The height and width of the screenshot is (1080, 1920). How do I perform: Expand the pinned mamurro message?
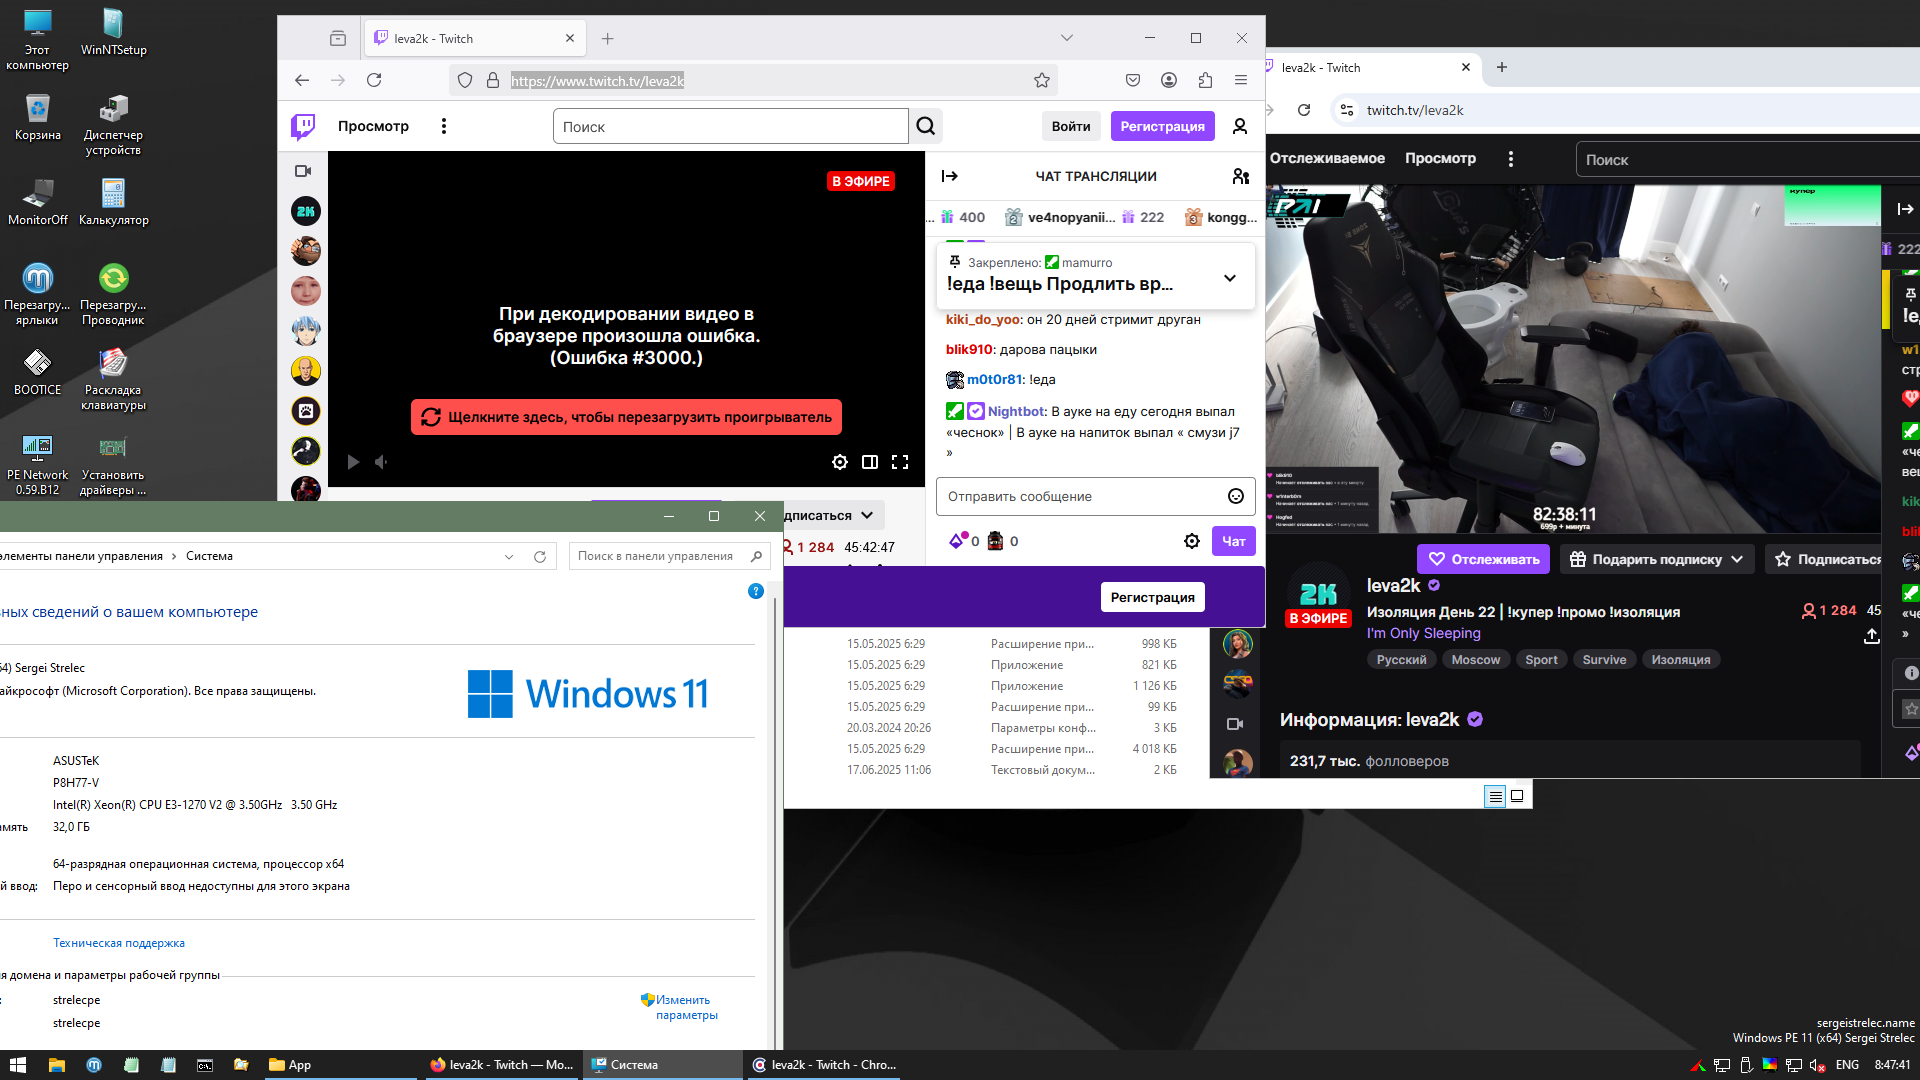pos(1229,278)
